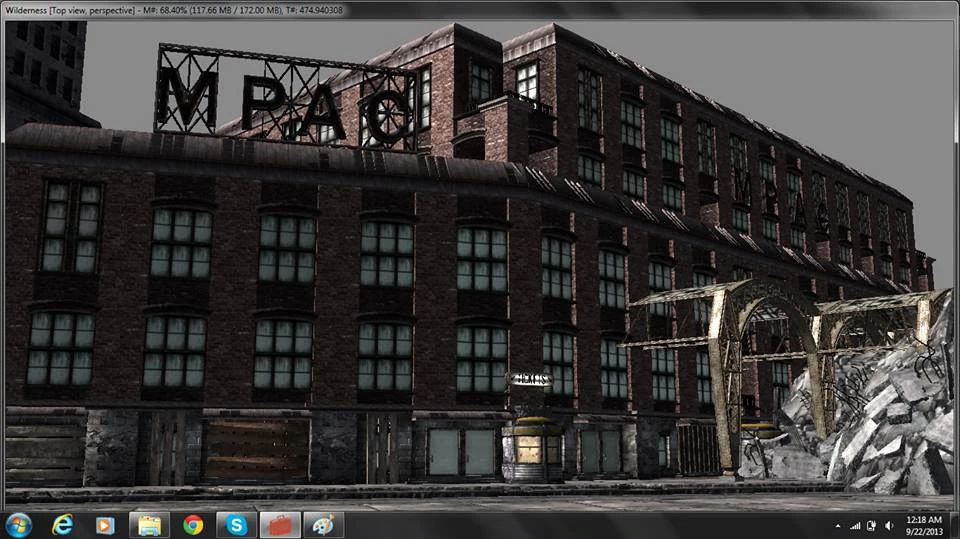Open network signal status icon

(x=855, y=526)
